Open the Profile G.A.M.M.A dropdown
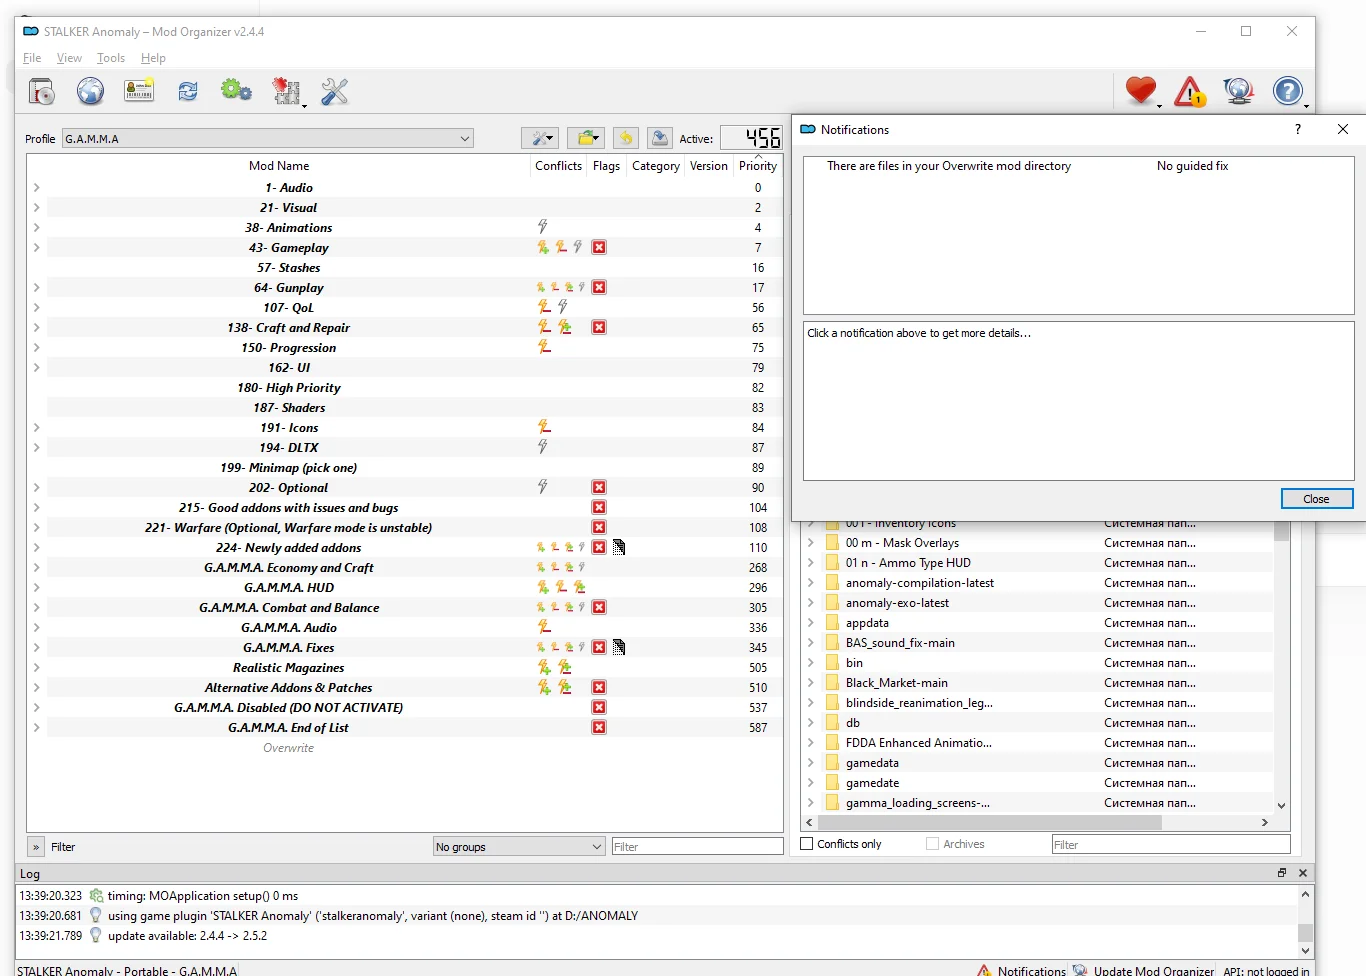This screenshot has height=976, width=1366. [268, 138]
